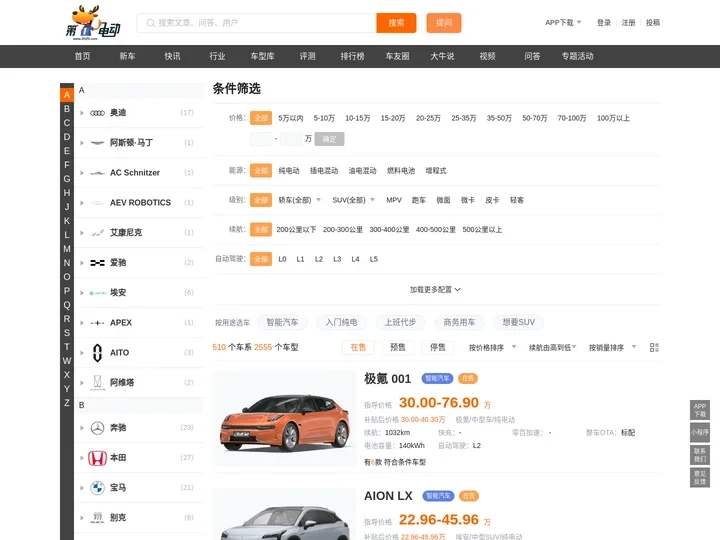Expand 加载更多配置 options
This screenshot has width=720, height=540.
[x=435, y=290]
